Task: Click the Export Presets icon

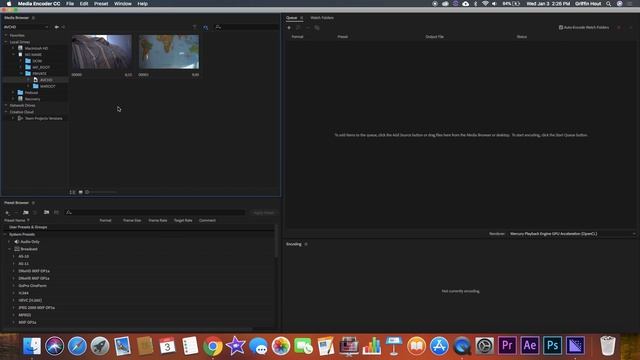Action: click(x=56, y=213)
